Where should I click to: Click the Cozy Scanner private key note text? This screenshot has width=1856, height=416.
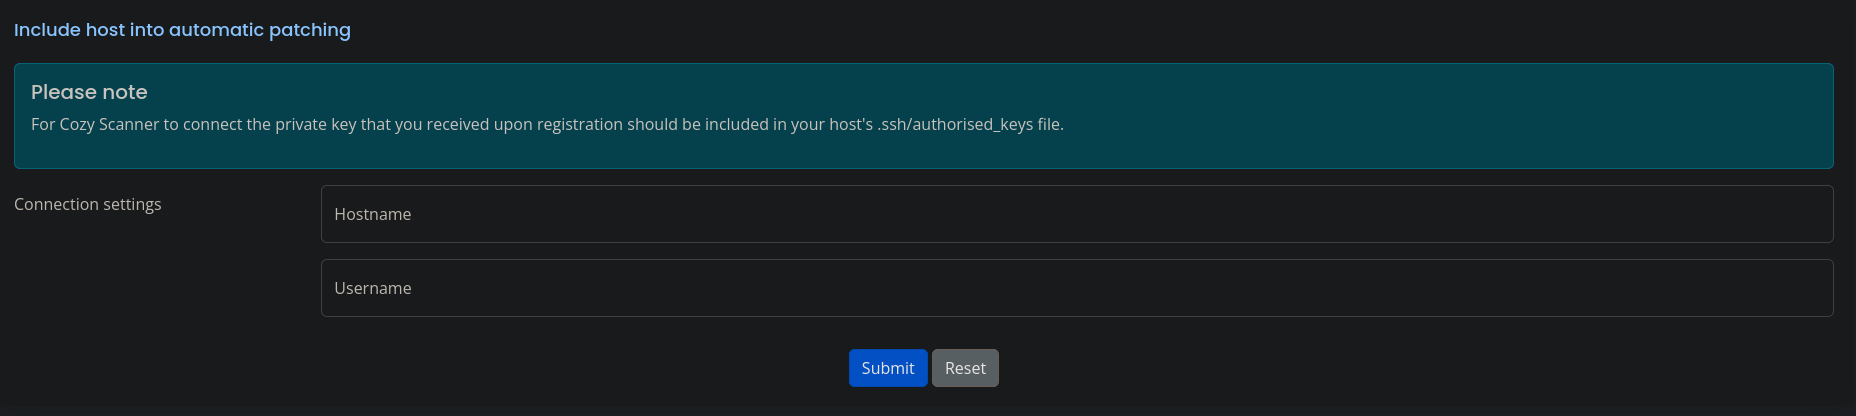547,124
